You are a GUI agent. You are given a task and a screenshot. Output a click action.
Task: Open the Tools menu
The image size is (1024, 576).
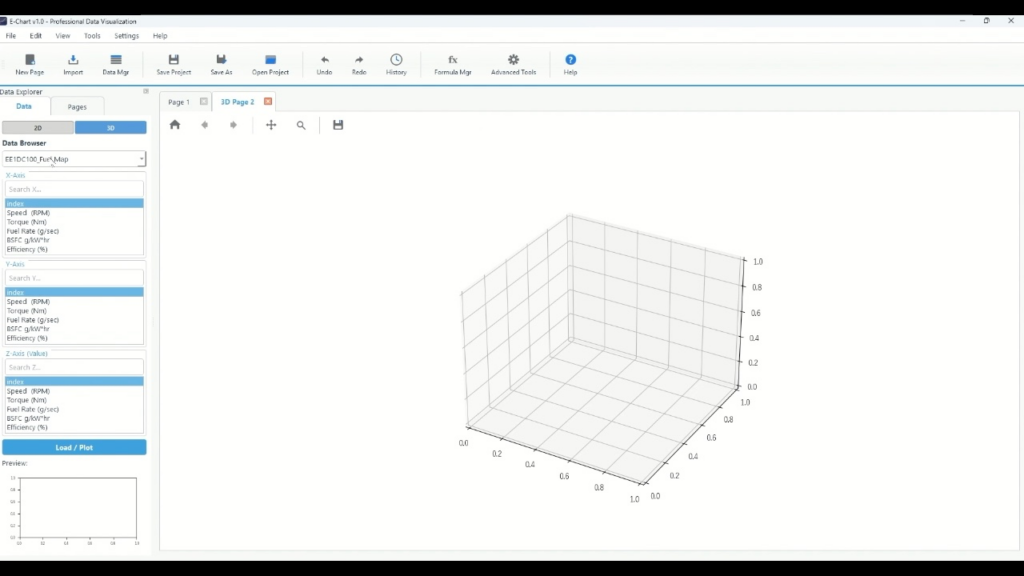tap(92, 36)
